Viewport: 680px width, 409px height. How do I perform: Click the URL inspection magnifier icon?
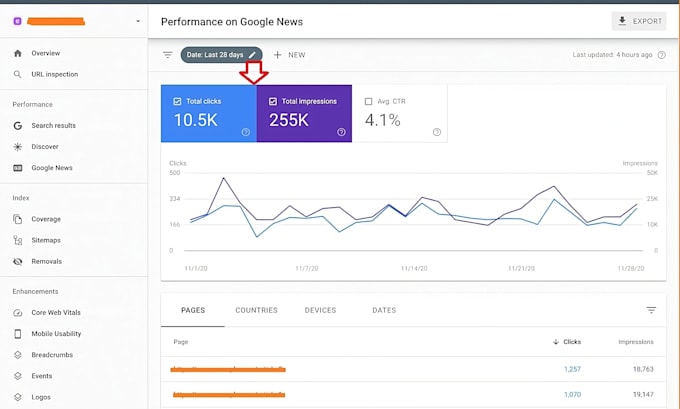17,74
